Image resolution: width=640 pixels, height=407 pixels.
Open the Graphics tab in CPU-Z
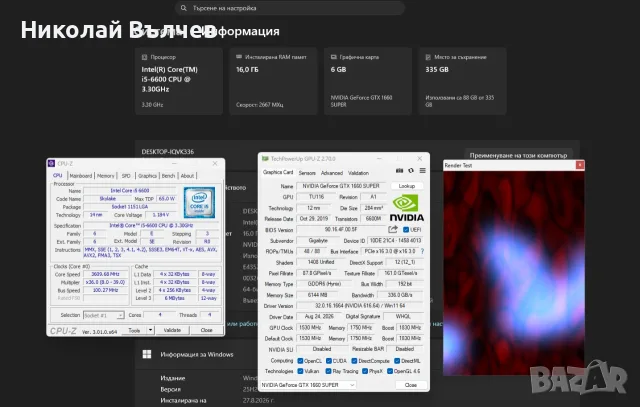(x=147, y=176)
